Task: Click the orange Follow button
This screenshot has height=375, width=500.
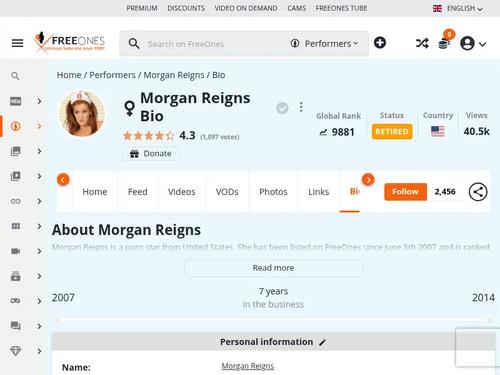Action: point(405,192)
